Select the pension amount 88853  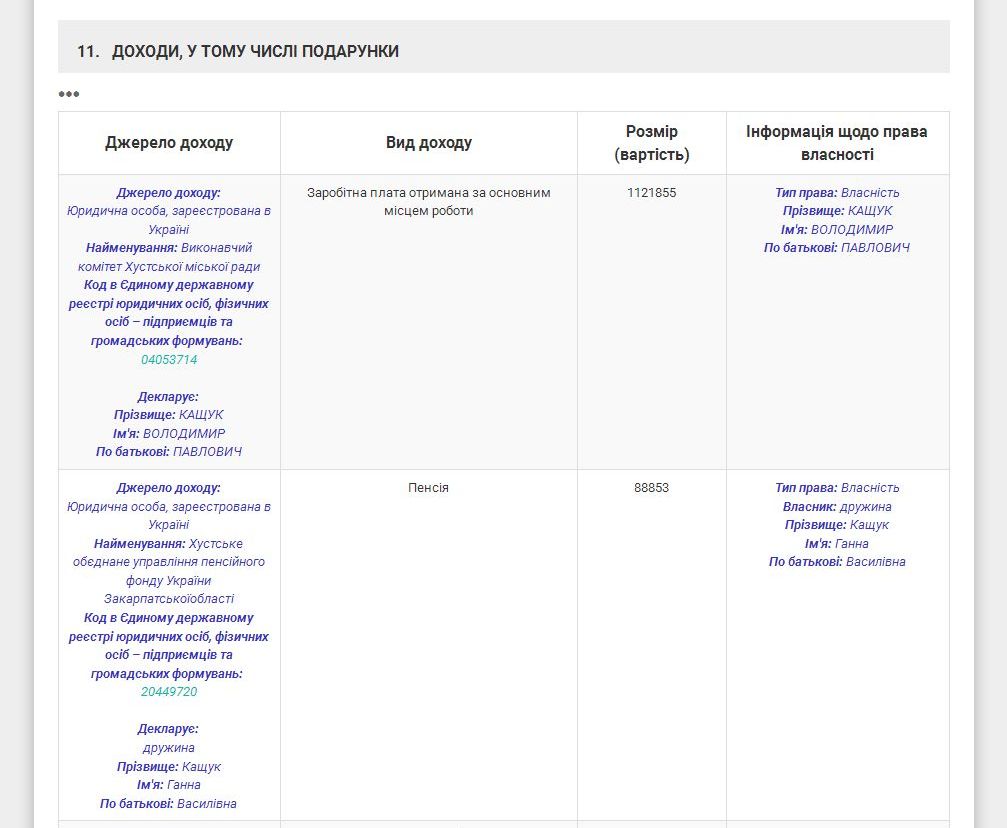tap(651, 488)
